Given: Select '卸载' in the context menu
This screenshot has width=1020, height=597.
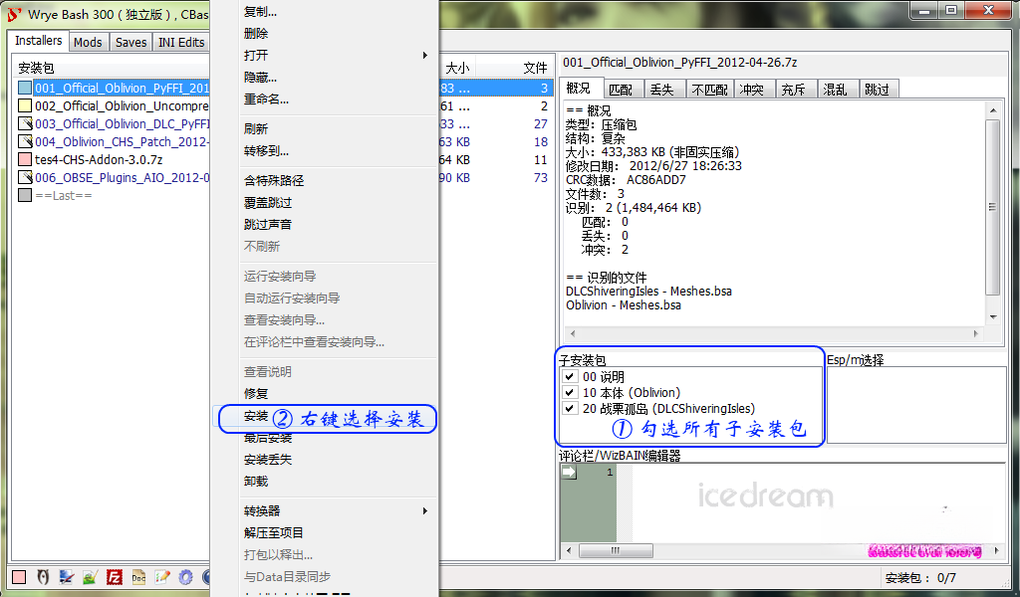Looking at the screenshot, I should point(256,481).
